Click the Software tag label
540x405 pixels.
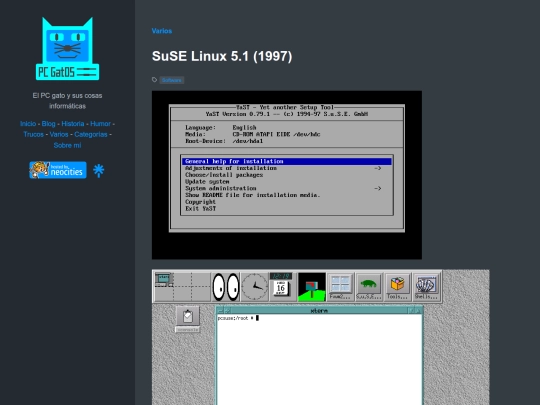click(x=172, y=80)
